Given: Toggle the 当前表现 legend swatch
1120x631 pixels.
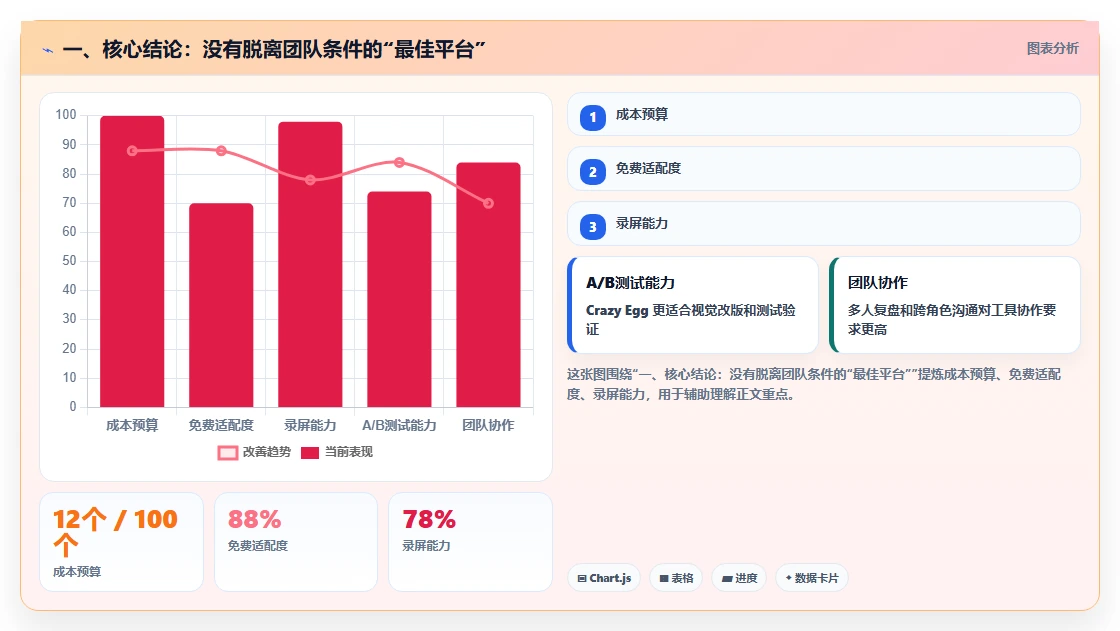Looking at the screenshot, I should coord(309,452).
